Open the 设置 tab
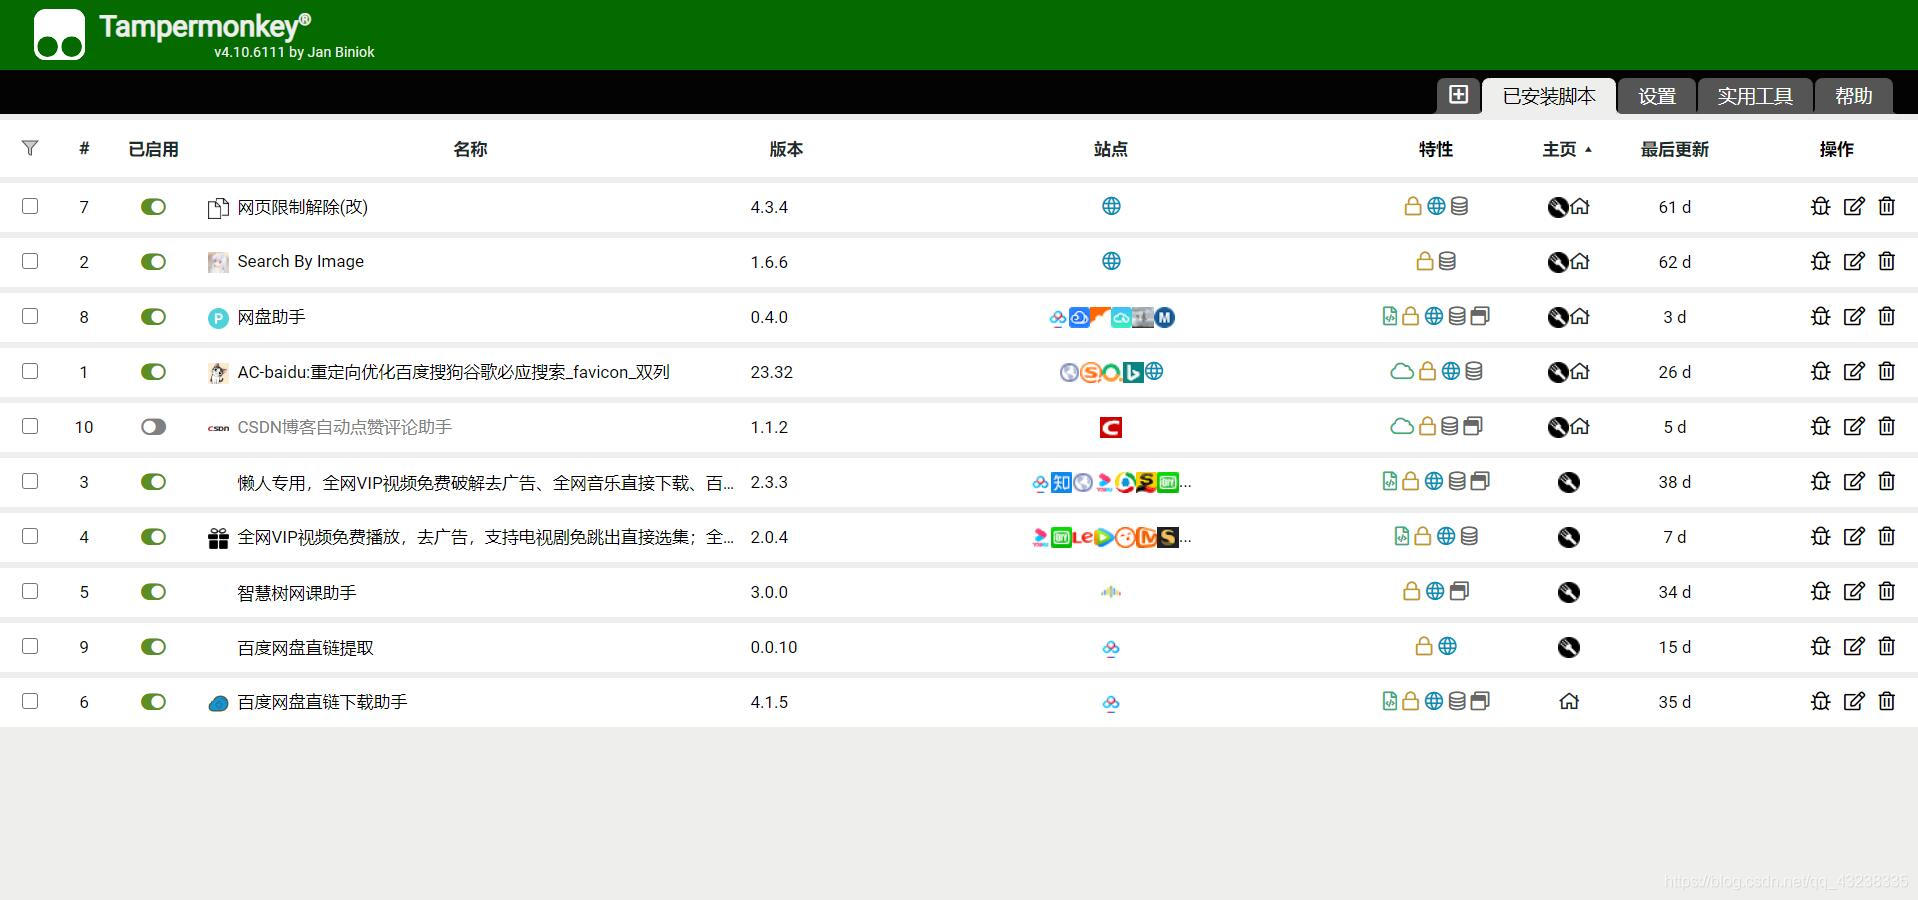Screen dimensions: 1918x900 [x=1657, y=96]
